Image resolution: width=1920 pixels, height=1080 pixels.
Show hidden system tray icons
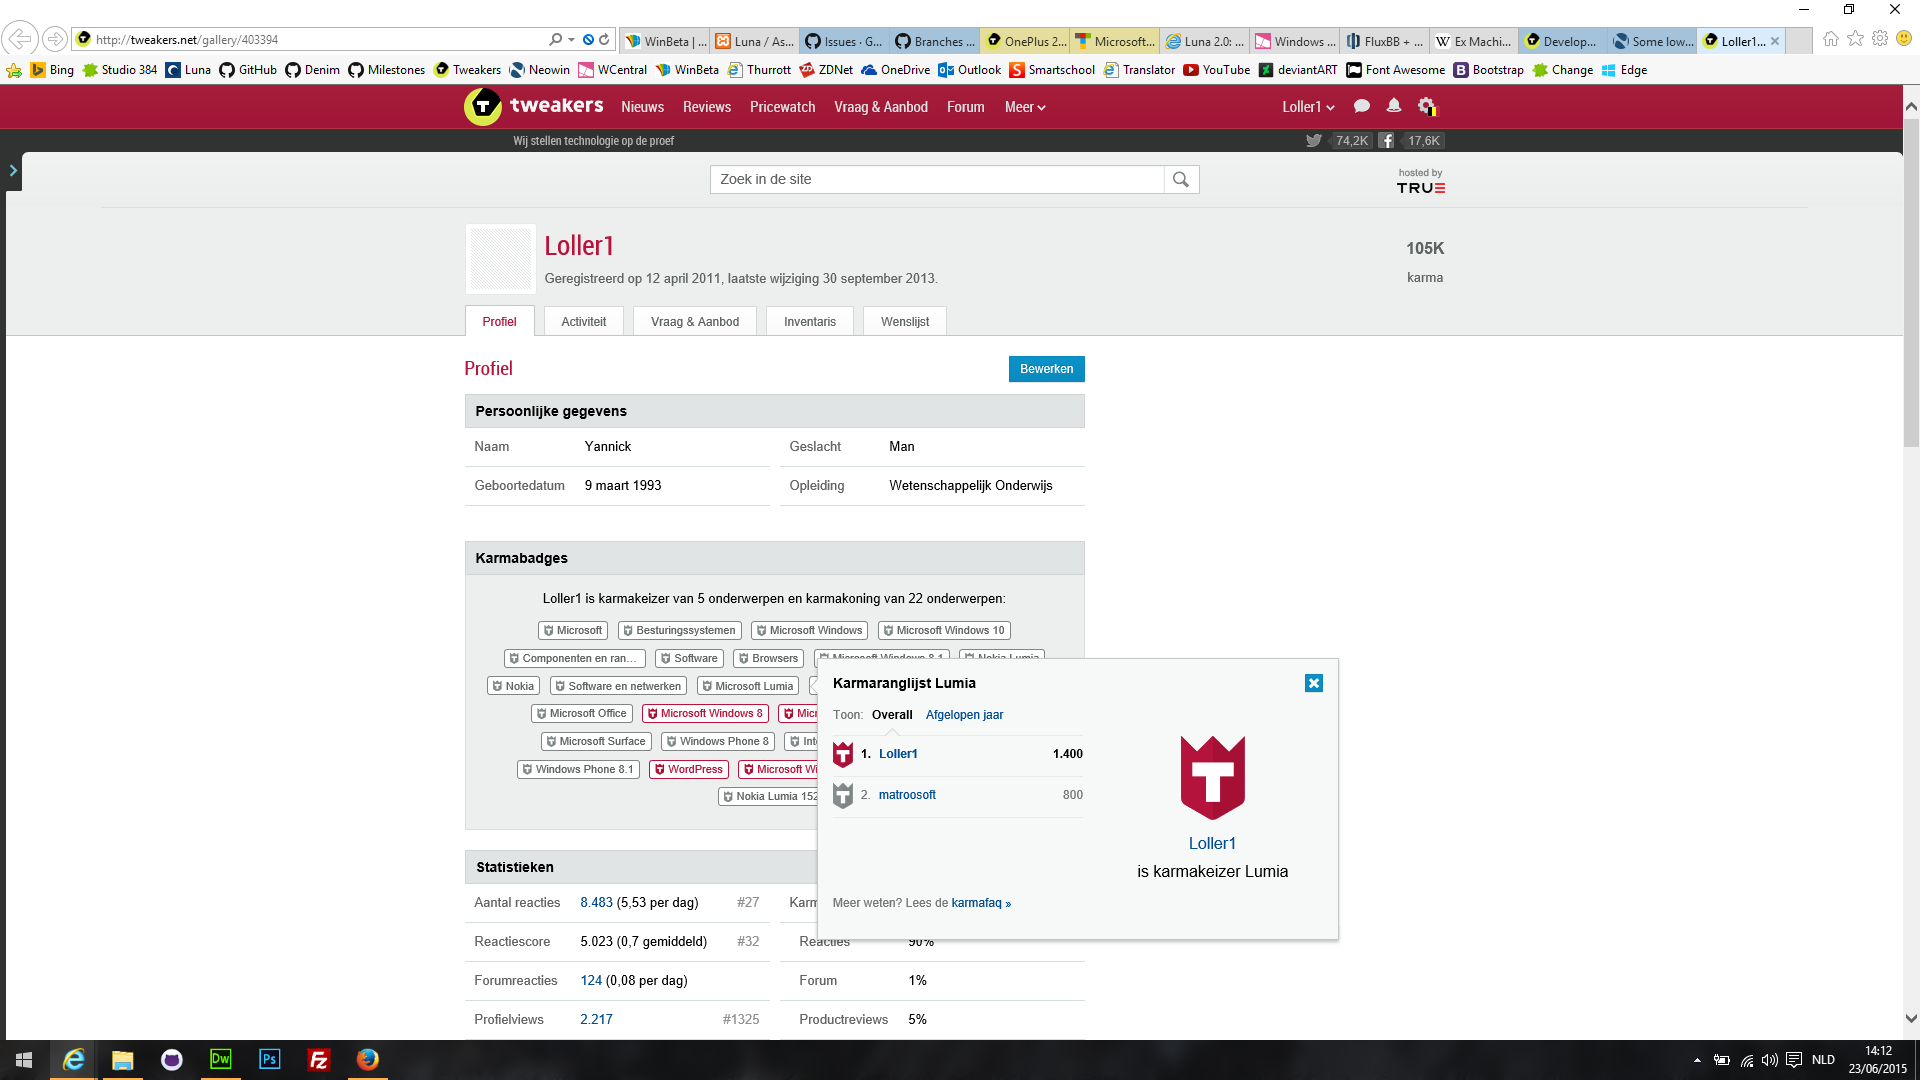(1697, 1060)
